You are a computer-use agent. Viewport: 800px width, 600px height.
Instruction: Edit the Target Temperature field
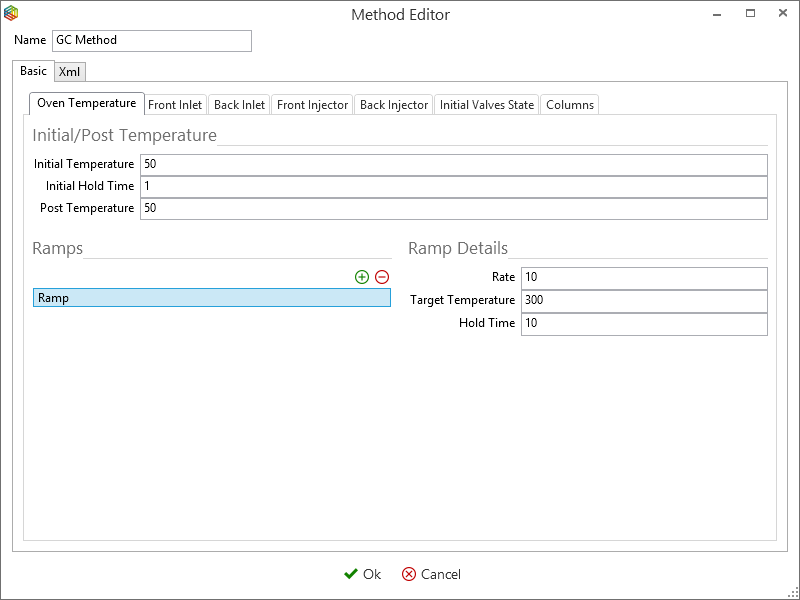644,301
